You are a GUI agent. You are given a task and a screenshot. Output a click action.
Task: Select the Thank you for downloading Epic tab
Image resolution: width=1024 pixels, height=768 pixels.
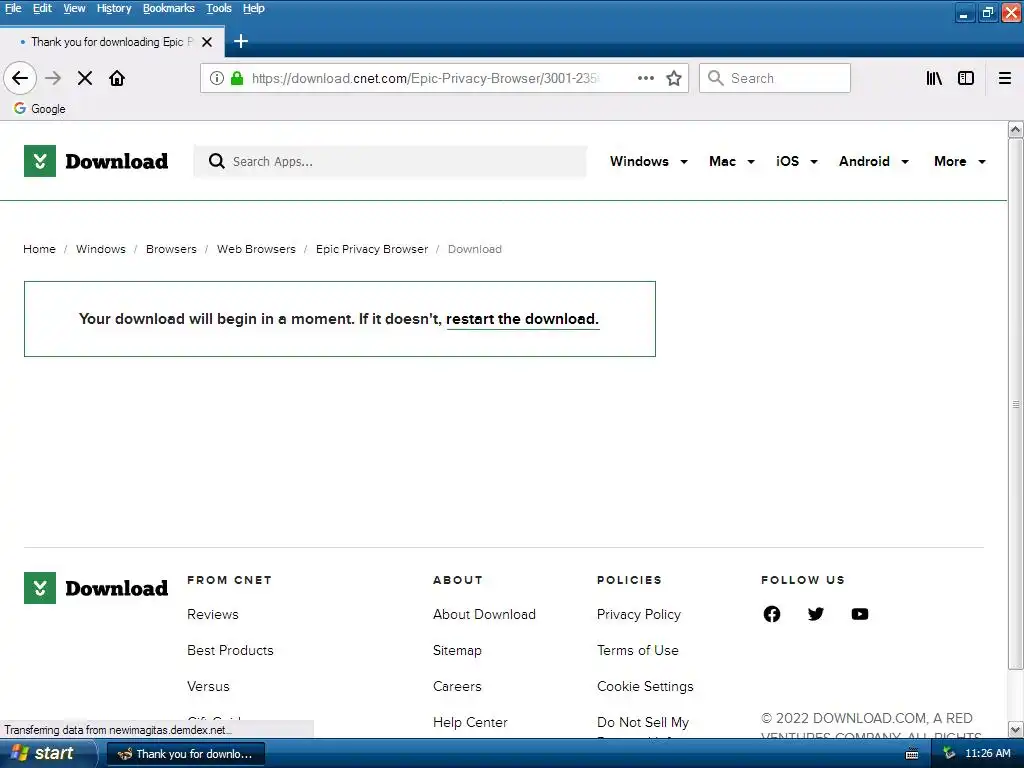pyautogui.click(x=112, y=42)
